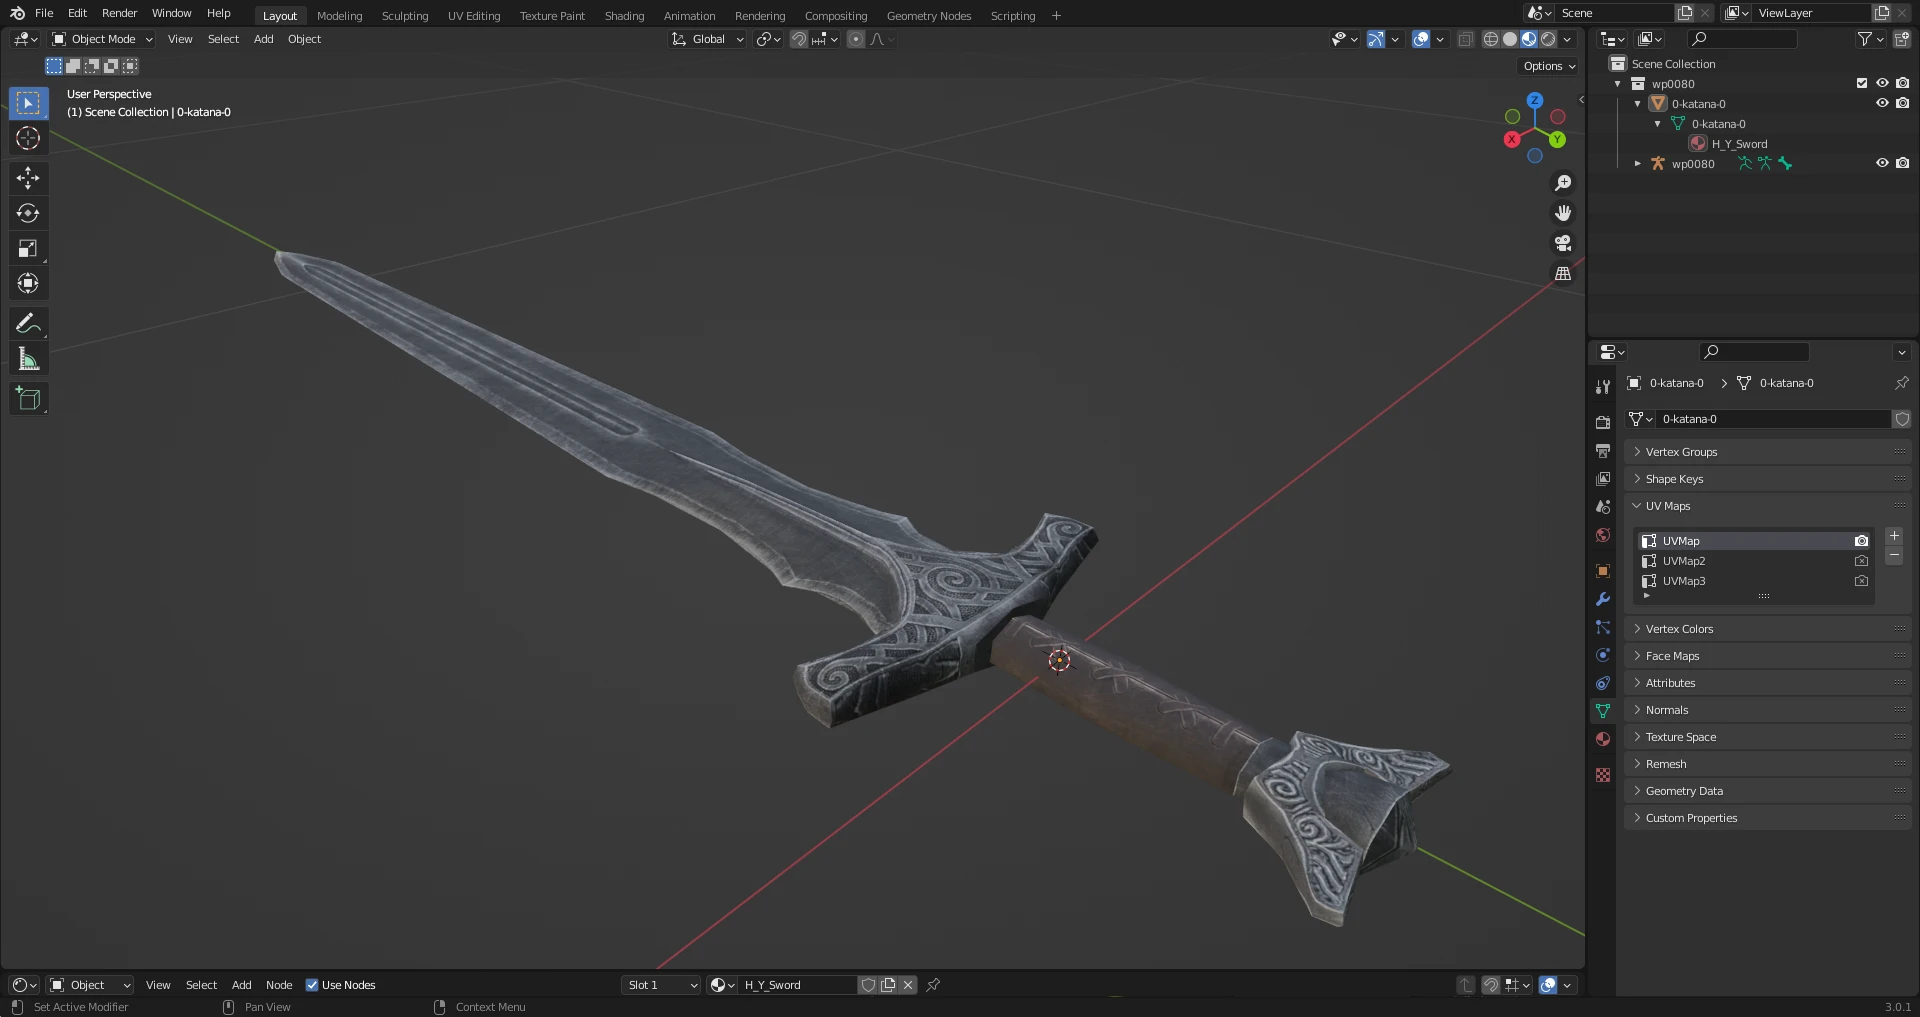Switch to the Shading workspace tab
Image resolution: width=1920 pixels, height=1017 pixels.
624,15
